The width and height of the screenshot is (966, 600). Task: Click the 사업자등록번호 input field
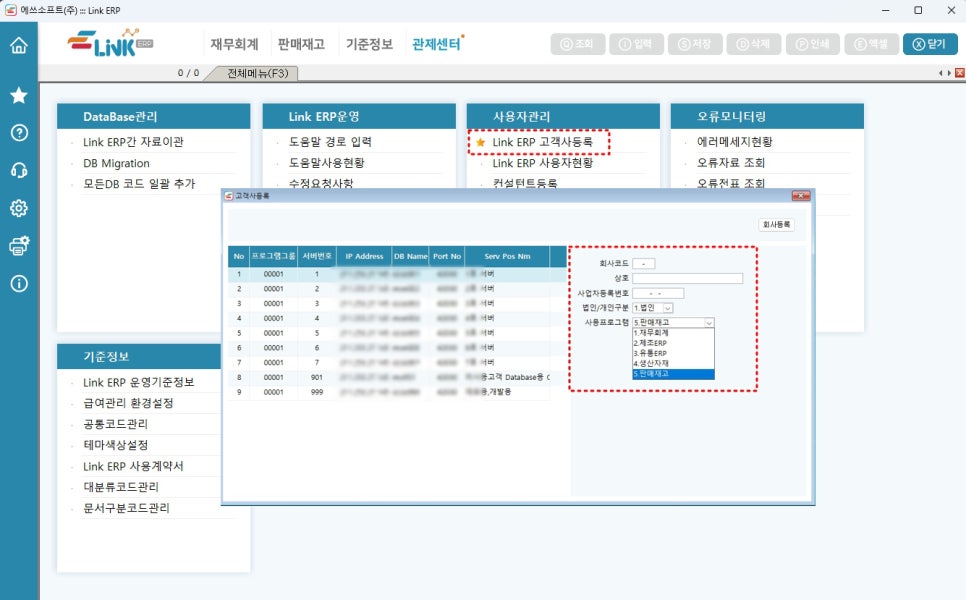(658, 293)
